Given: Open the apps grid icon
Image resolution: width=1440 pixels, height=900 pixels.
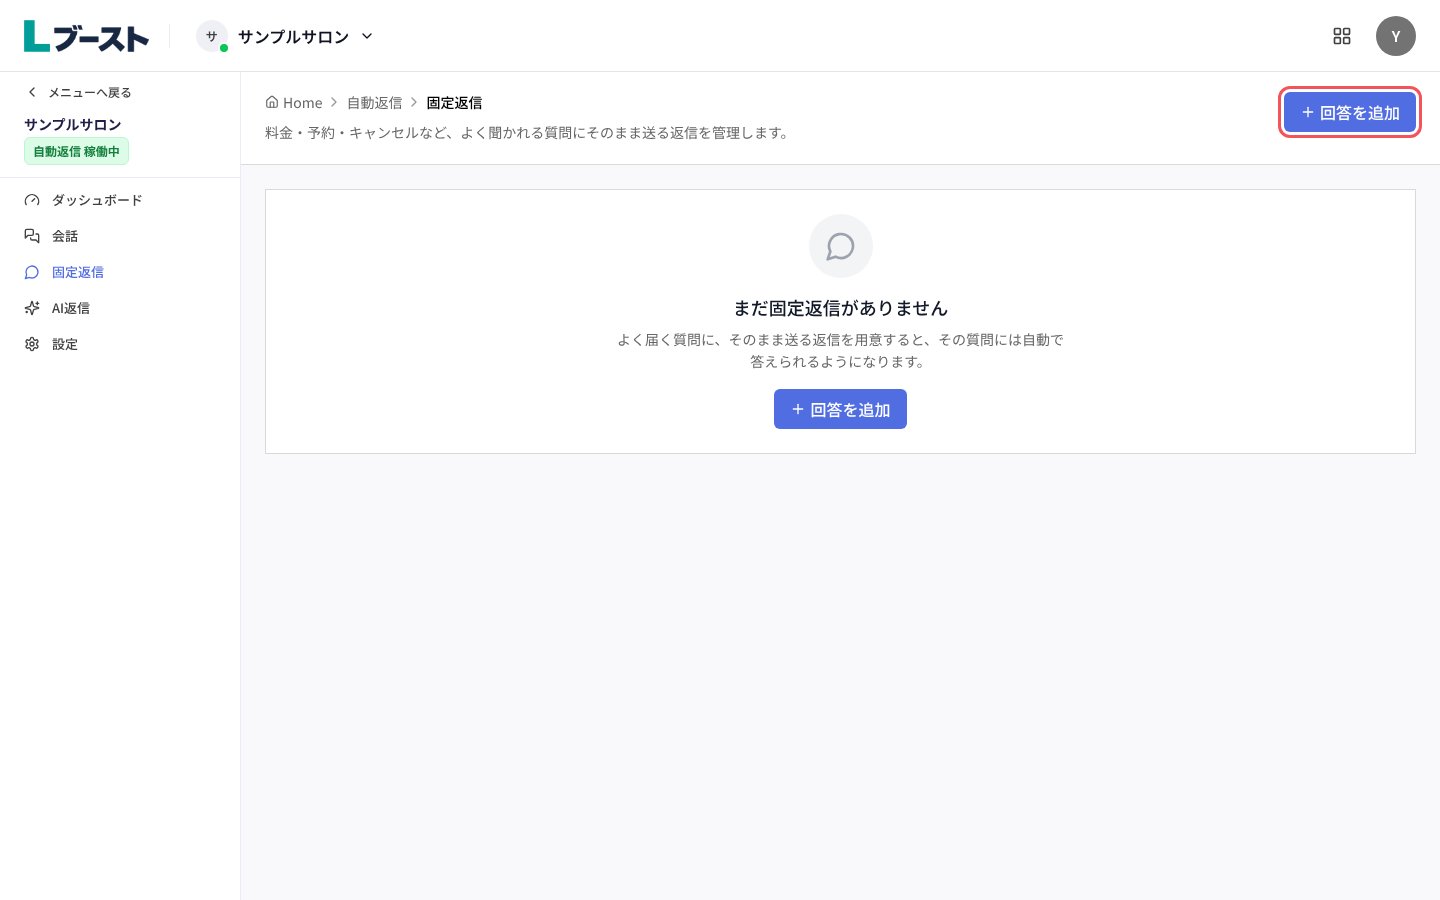Looking at the screenshot, I should click(1342, 36).
